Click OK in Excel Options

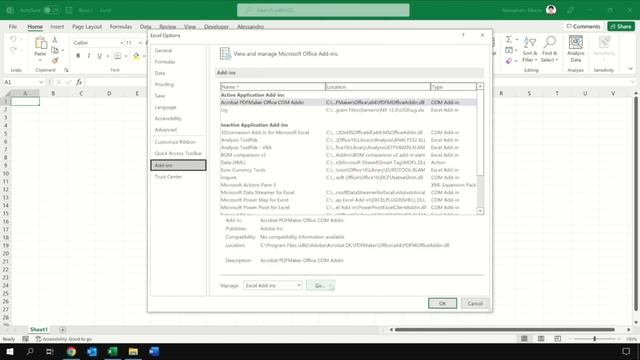(442, 303)
